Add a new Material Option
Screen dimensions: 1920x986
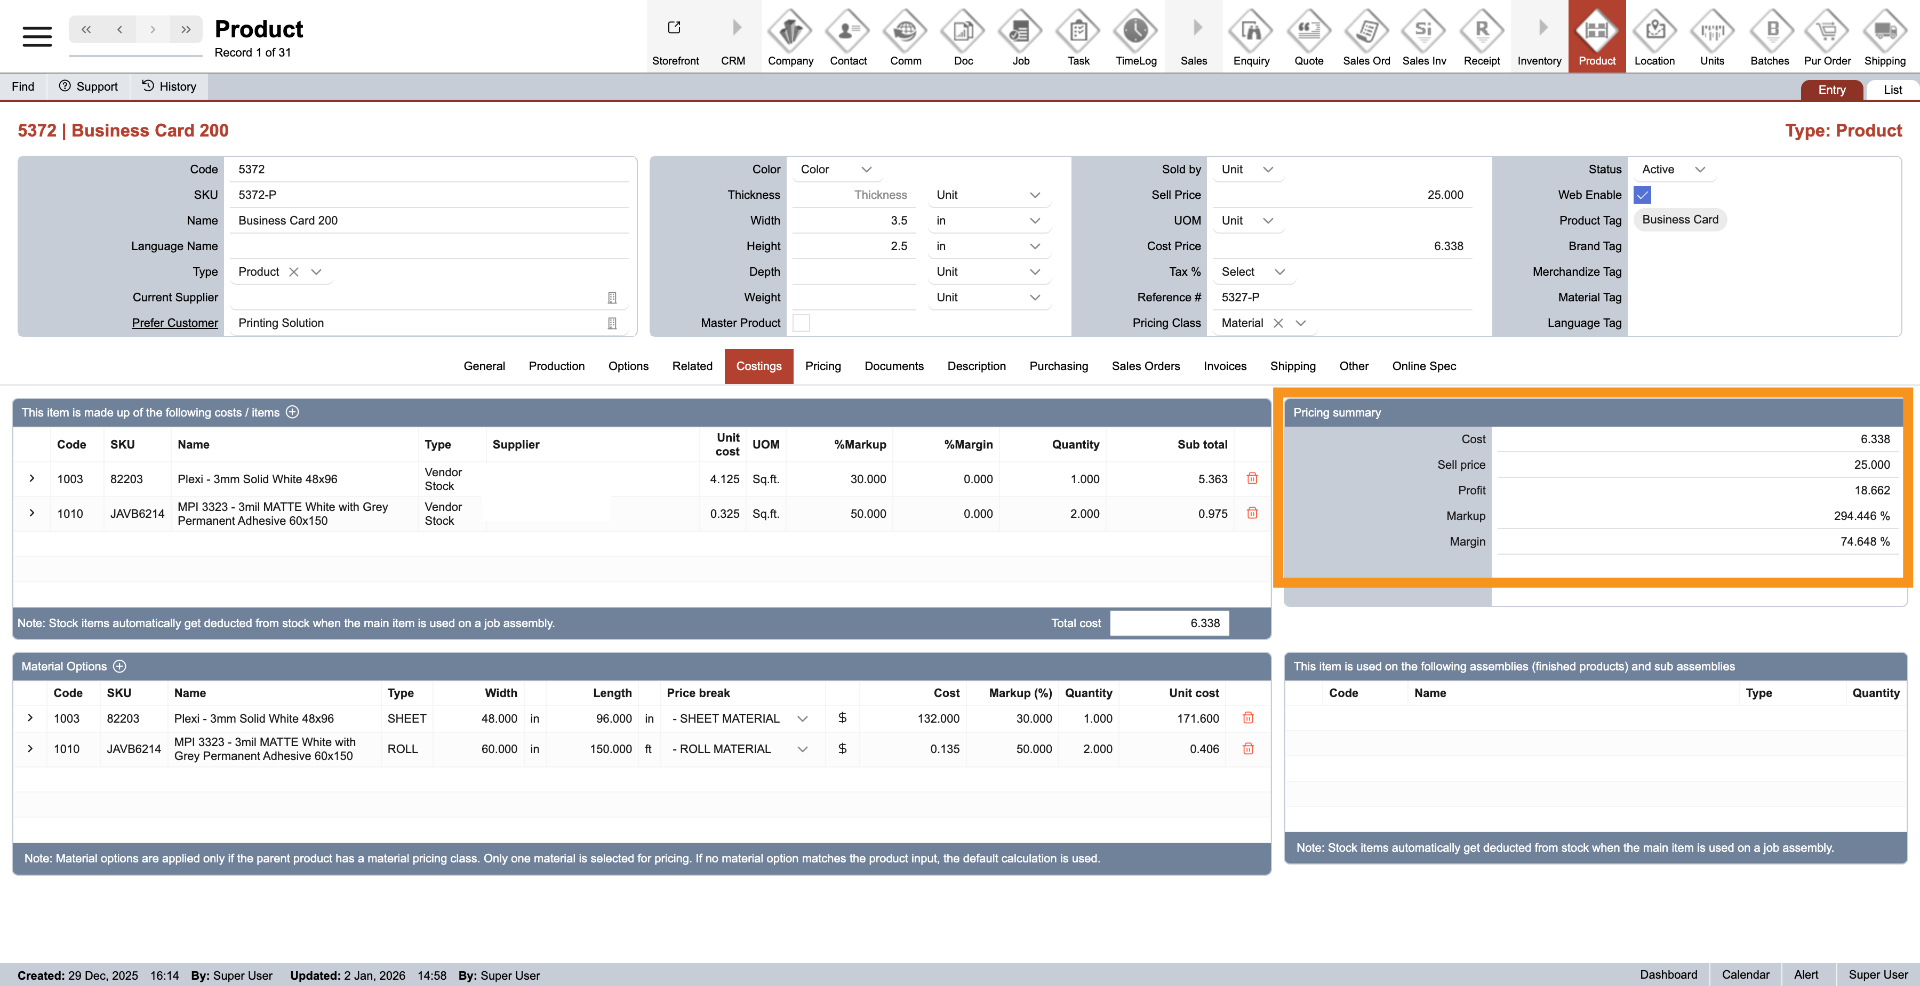(x=120, y=666)
